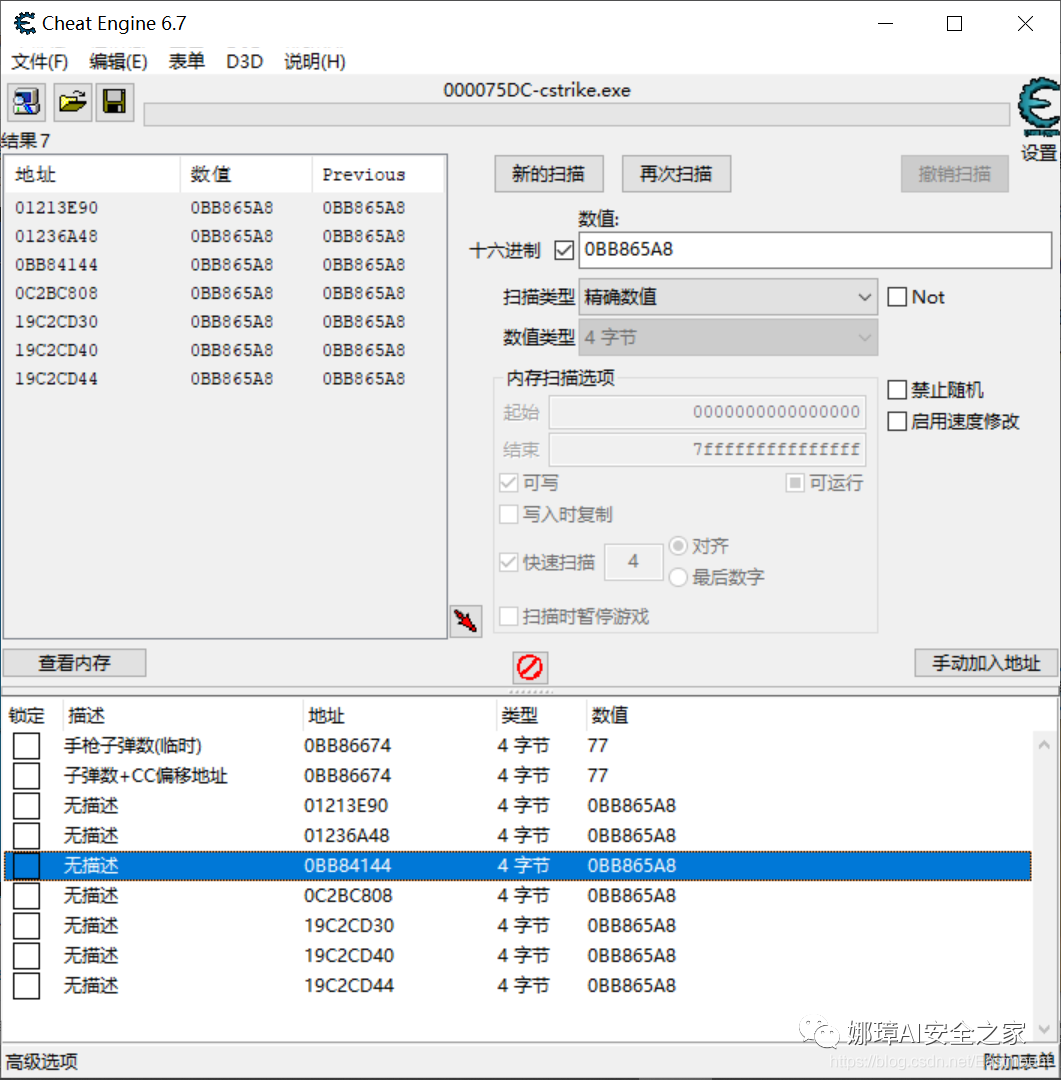Open the 数值类型 value type dropdown
The image size is (1061, 1080).
728,338
